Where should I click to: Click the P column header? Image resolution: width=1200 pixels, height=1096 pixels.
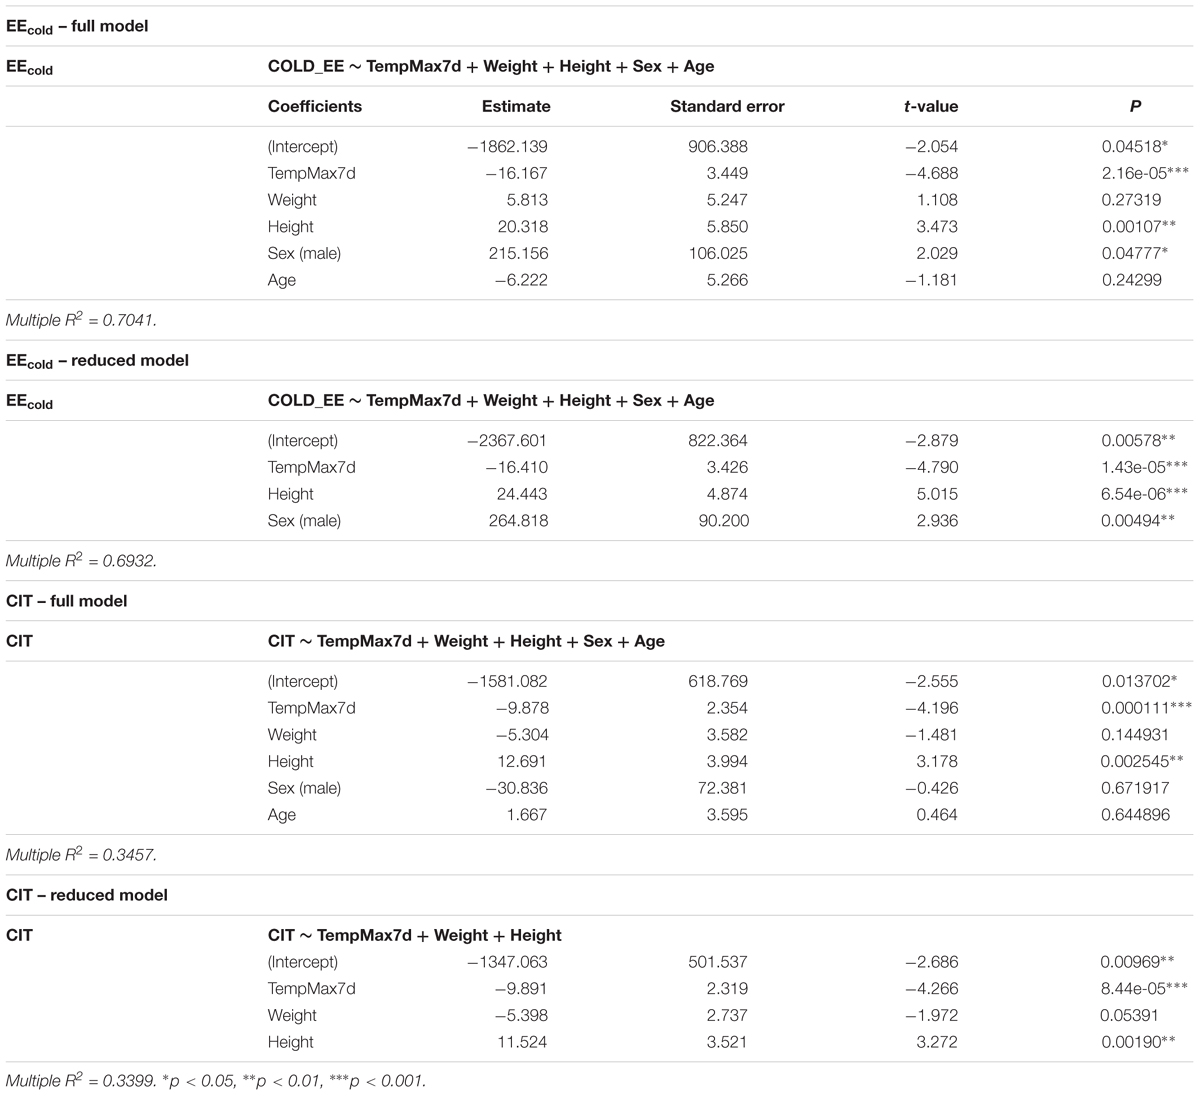[1135, 106]
